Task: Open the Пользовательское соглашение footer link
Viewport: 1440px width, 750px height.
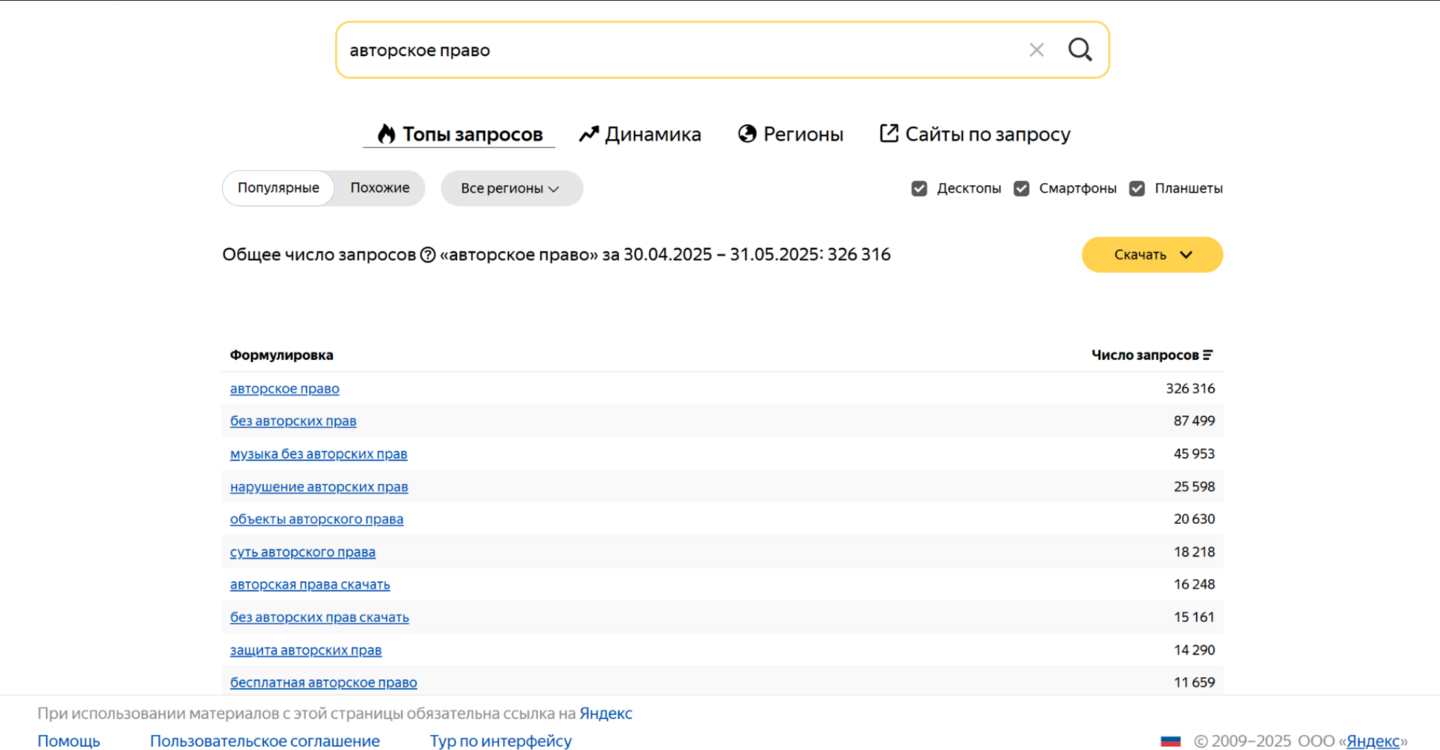Action: coord(265,741)
